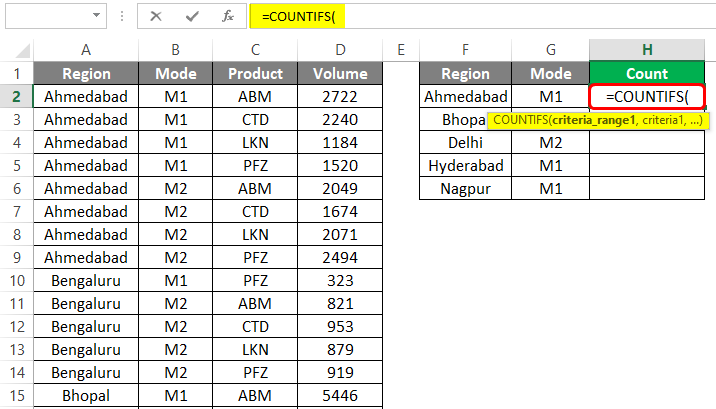The image size is (716, 409).
Task: Select column A header
Action: (x=86, y=49)
